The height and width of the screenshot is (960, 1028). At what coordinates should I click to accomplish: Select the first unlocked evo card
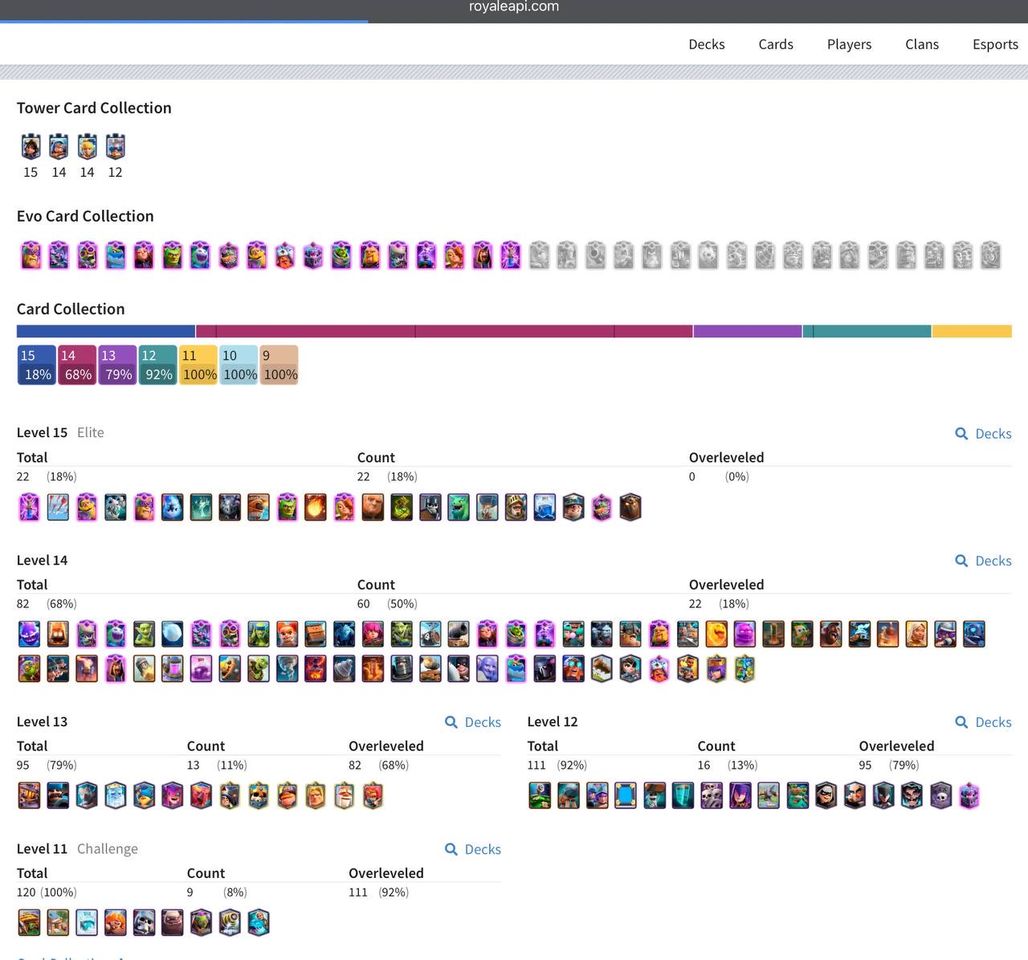pos(31,255)
